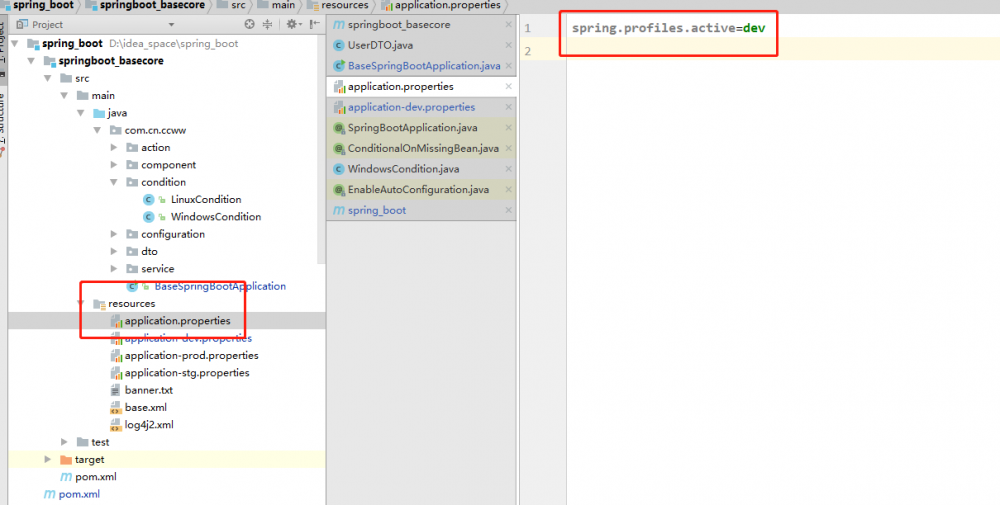Close the SpringBootApplication.java tab
Screen dimensions: 1000x505
click(508, 128)
